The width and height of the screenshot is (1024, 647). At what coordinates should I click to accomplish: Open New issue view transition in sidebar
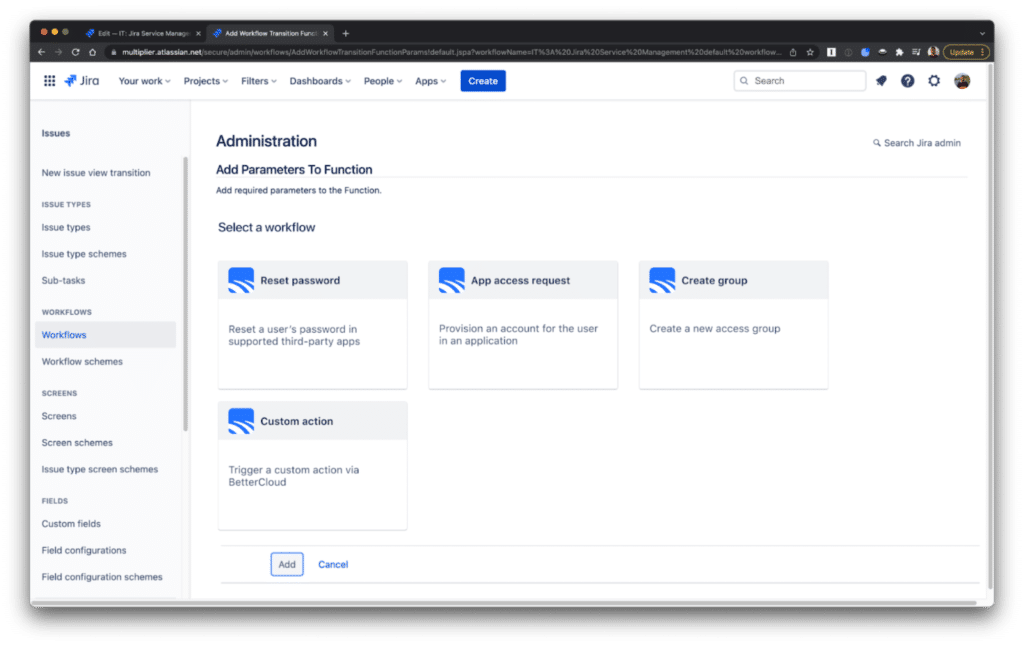96,173
